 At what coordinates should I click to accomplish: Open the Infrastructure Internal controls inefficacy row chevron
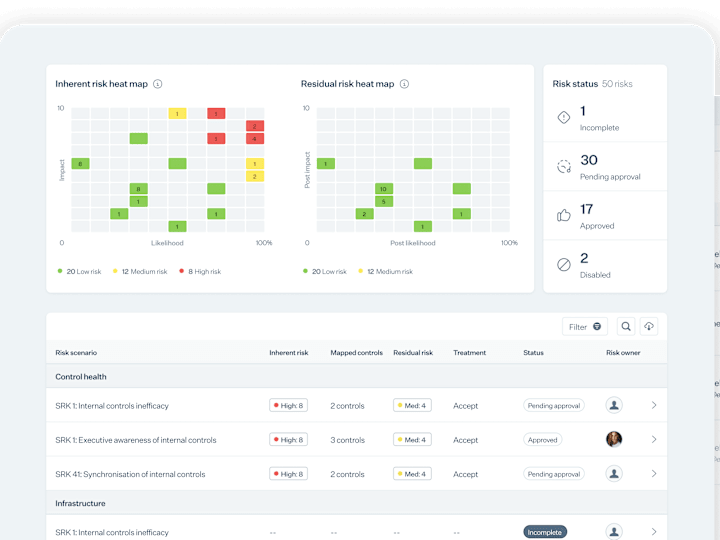click(x=654, y=532)
